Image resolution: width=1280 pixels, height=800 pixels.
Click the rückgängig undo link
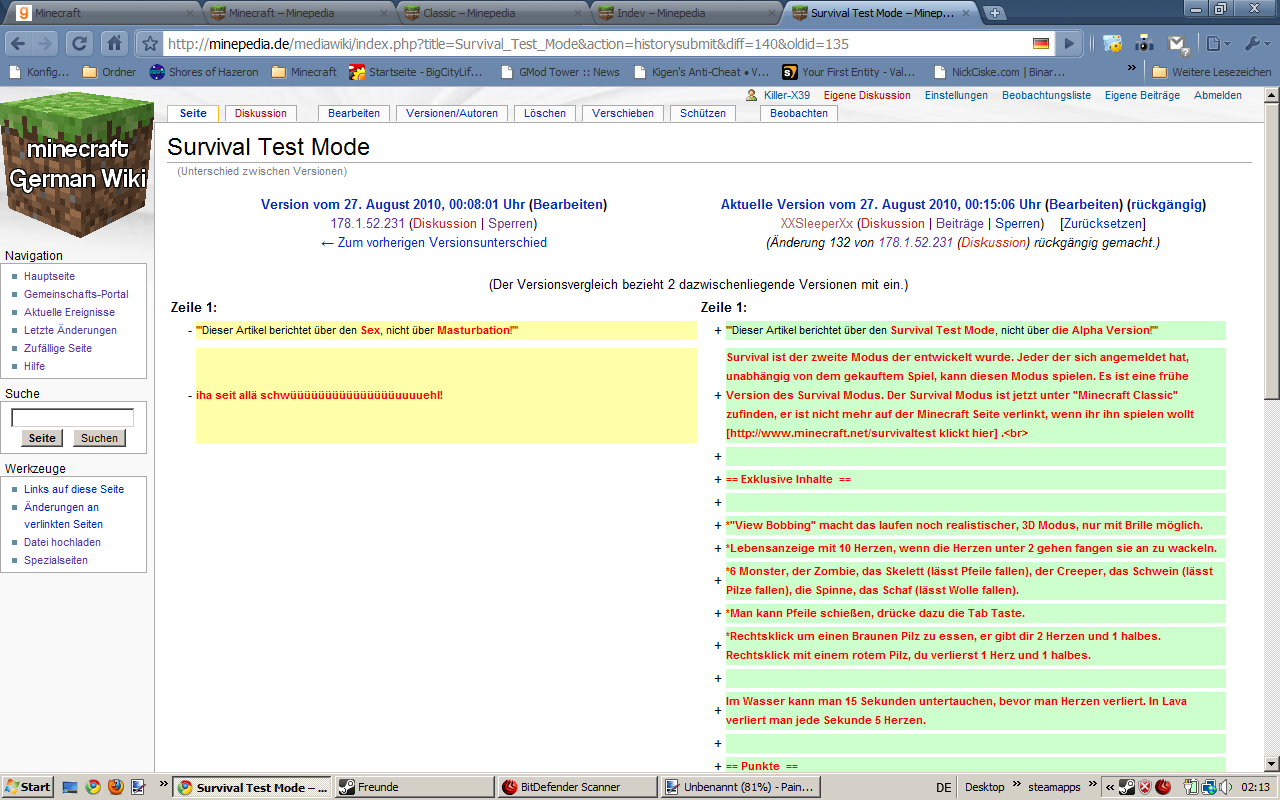tap(1166, 204)
